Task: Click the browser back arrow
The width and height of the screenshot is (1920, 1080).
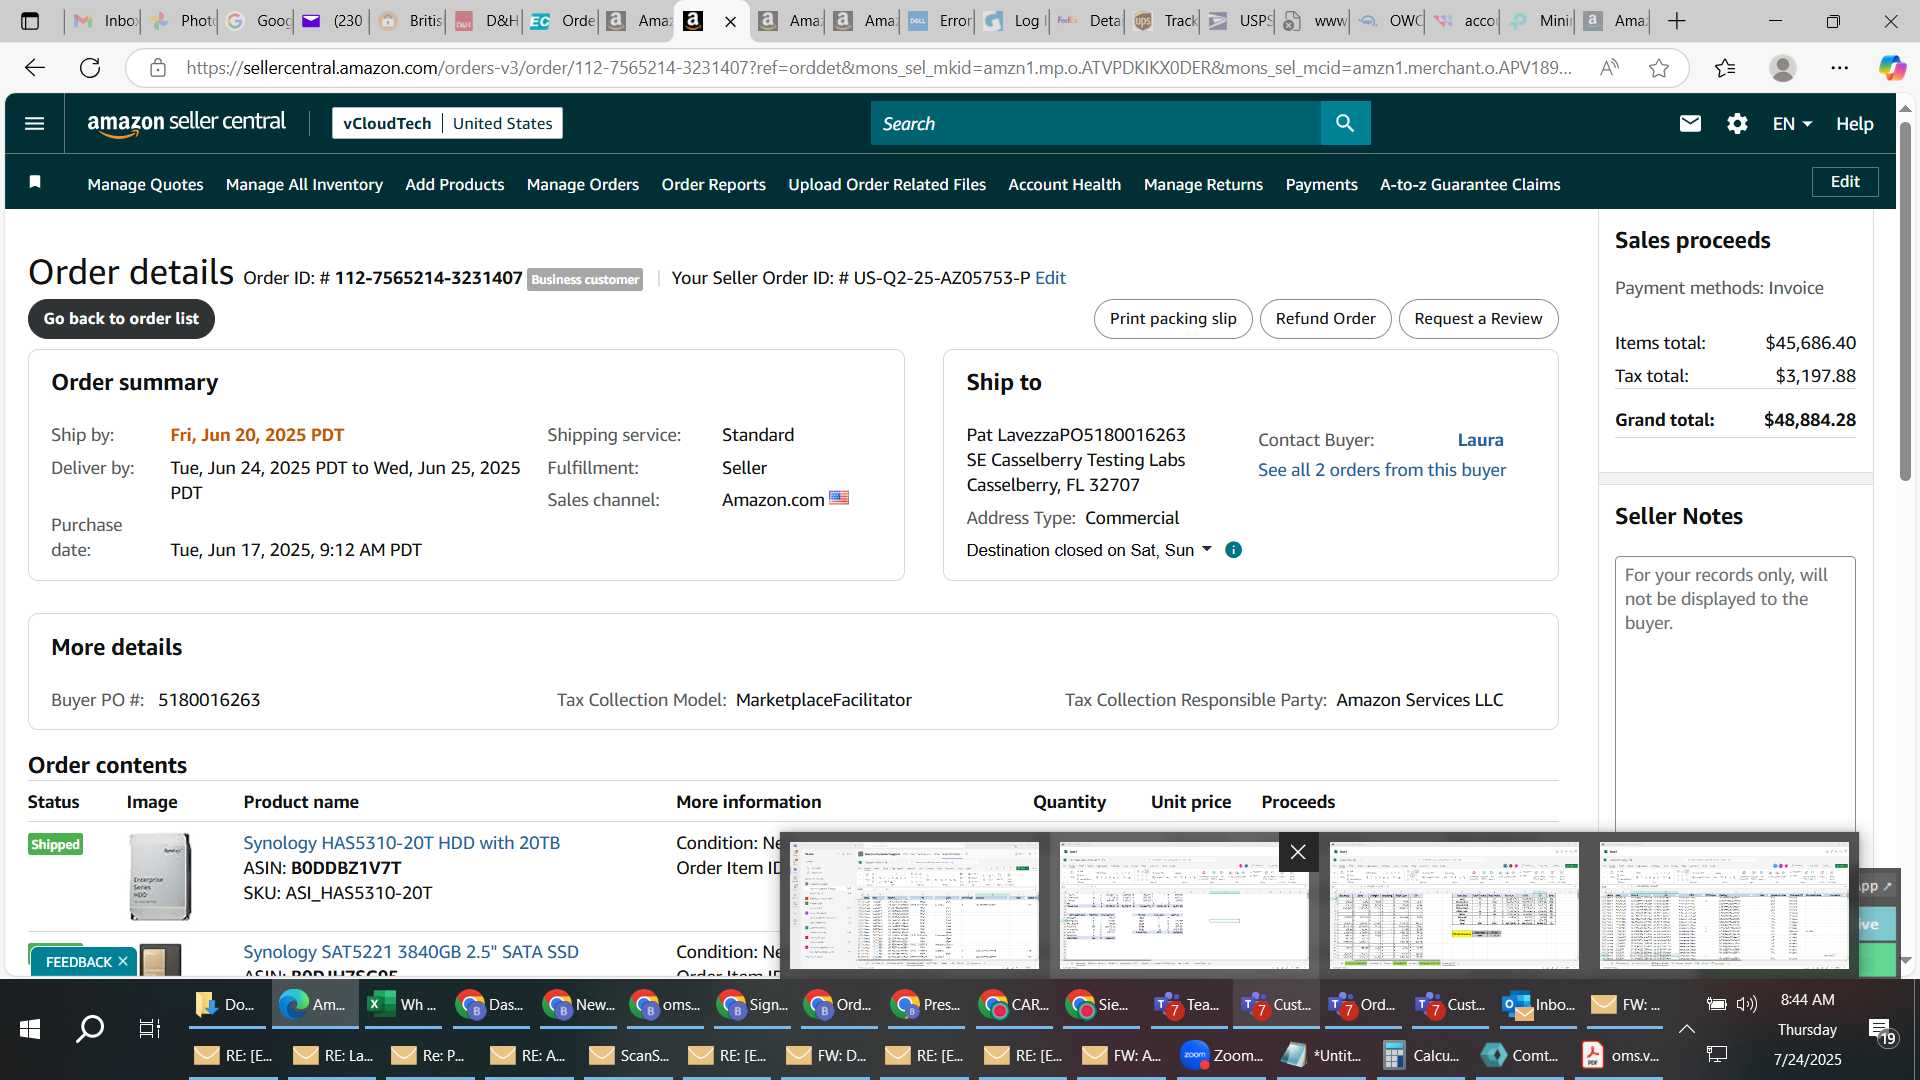Action: [35, 67]
